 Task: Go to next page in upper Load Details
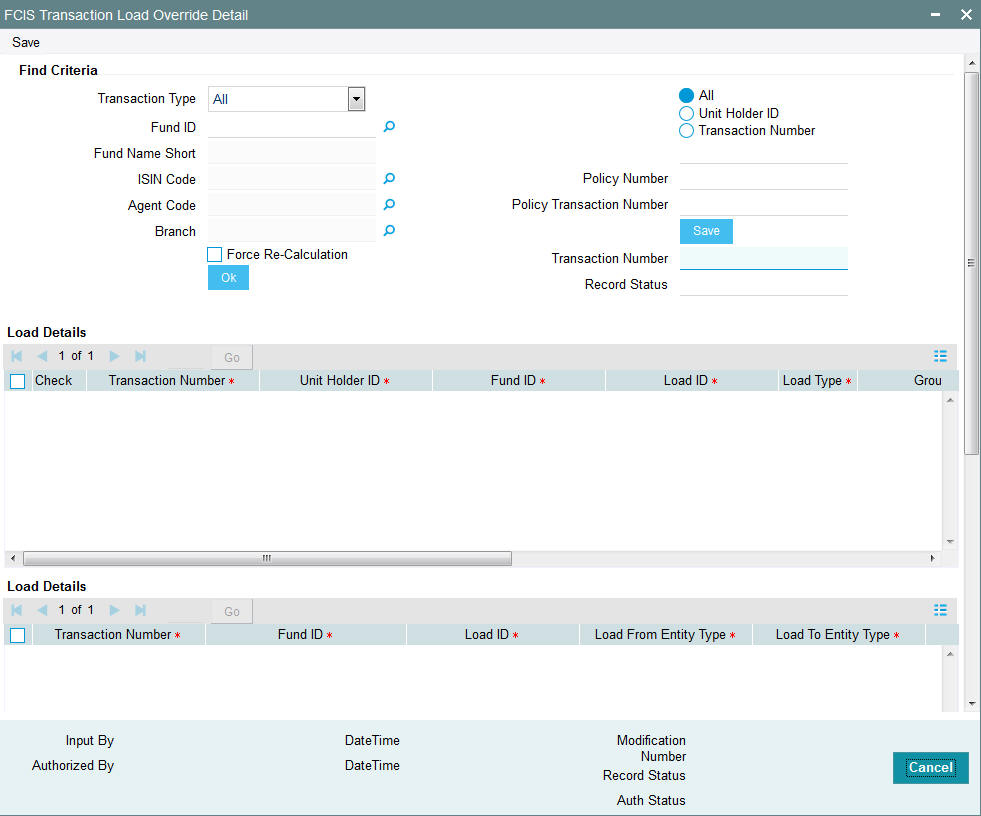point(114,356)
